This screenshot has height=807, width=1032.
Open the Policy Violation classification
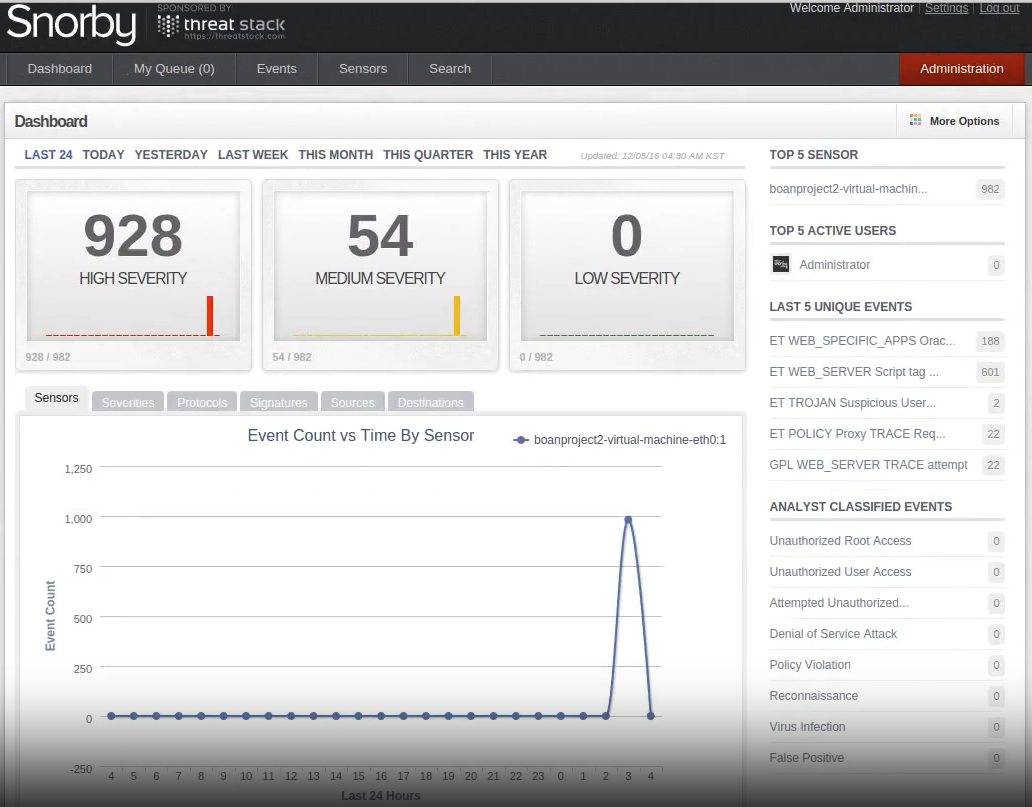point(810,665)
